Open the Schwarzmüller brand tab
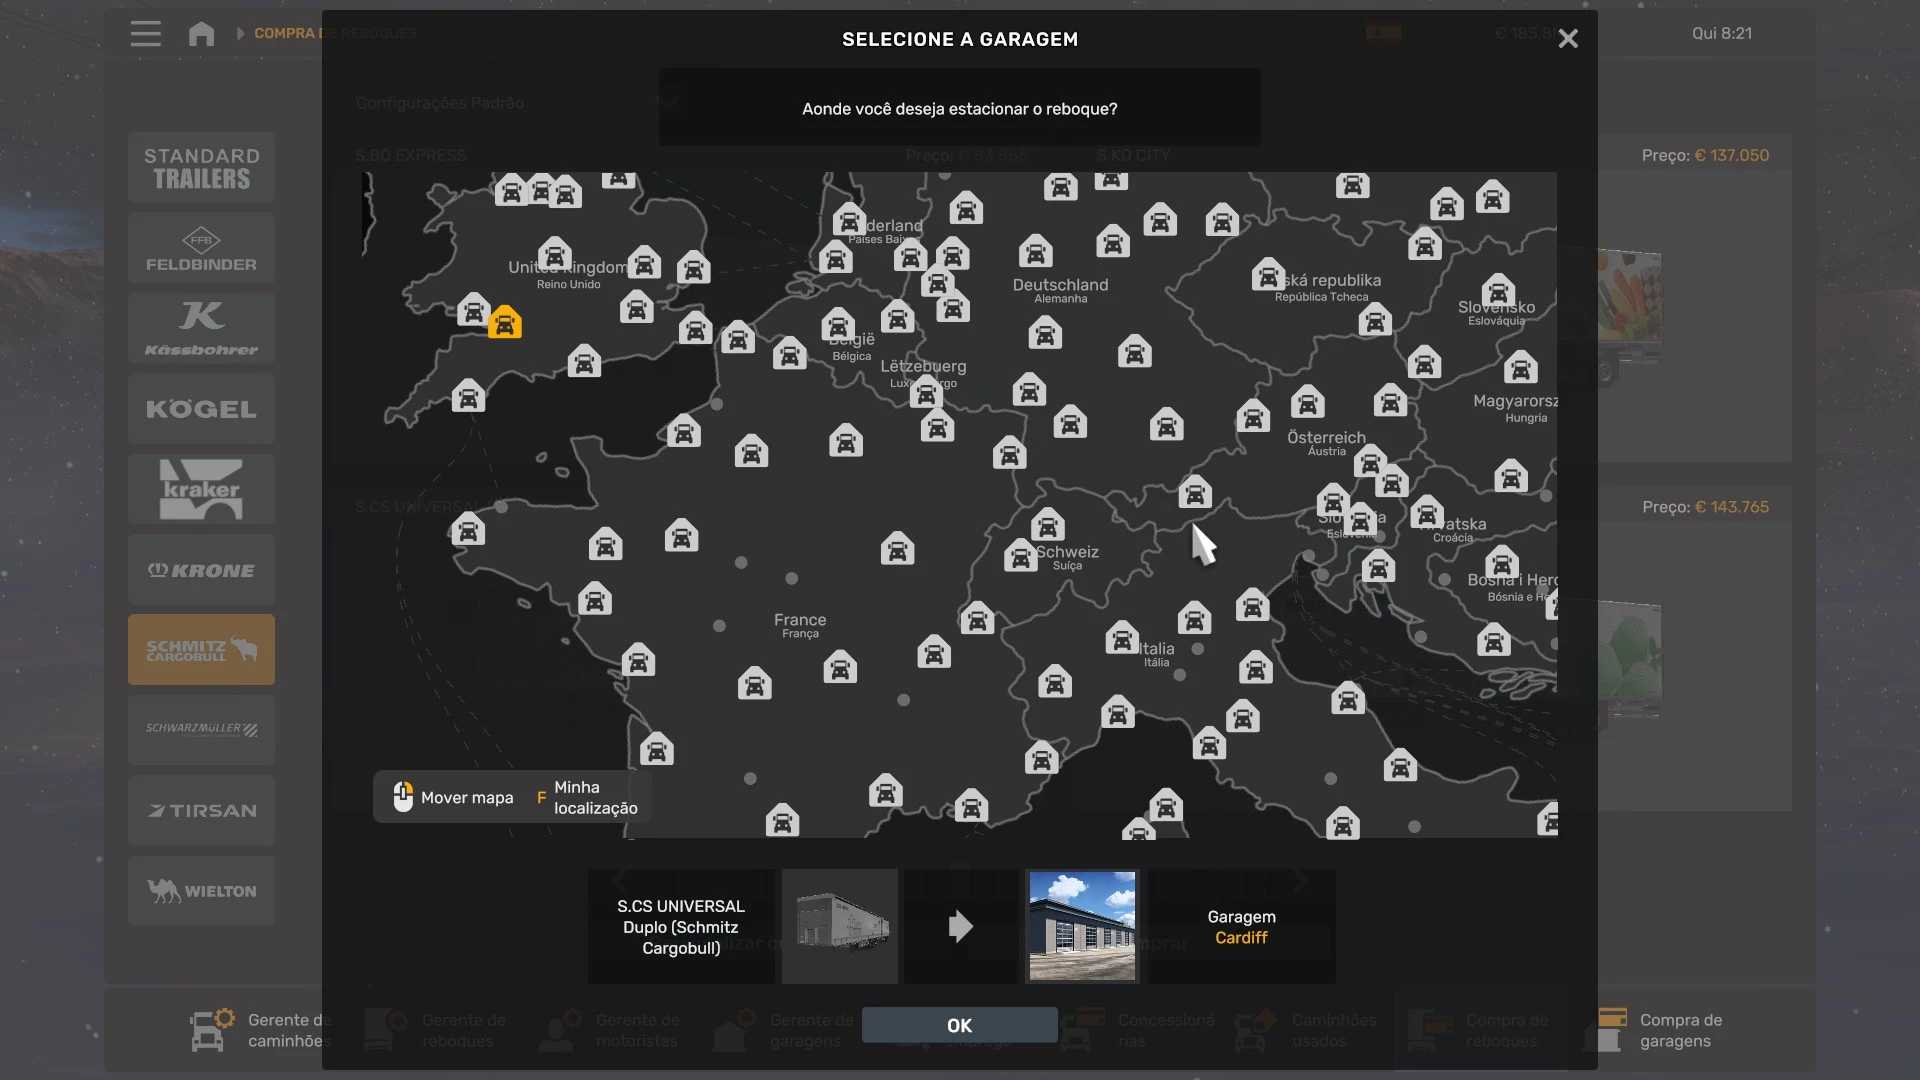The height and width of the screenshot is (1080, 1920). [x=201, y=730]
